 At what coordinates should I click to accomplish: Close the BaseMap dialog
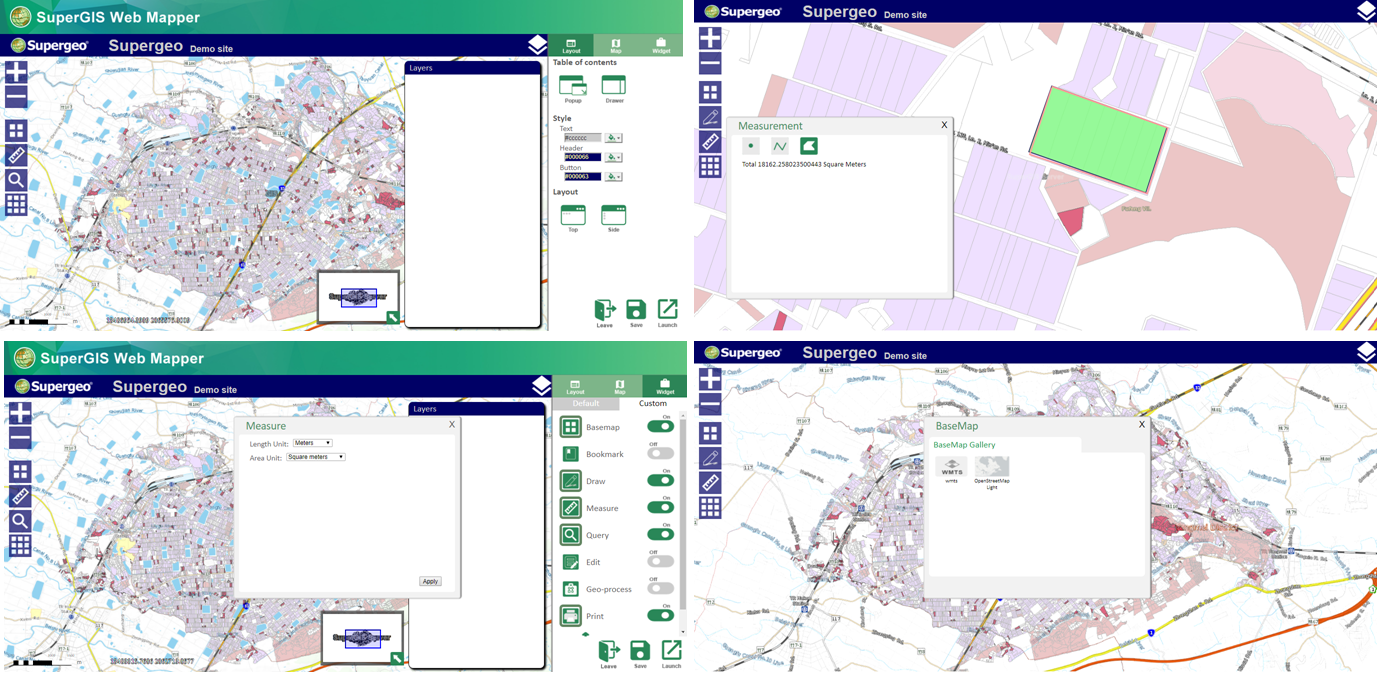1142,424
